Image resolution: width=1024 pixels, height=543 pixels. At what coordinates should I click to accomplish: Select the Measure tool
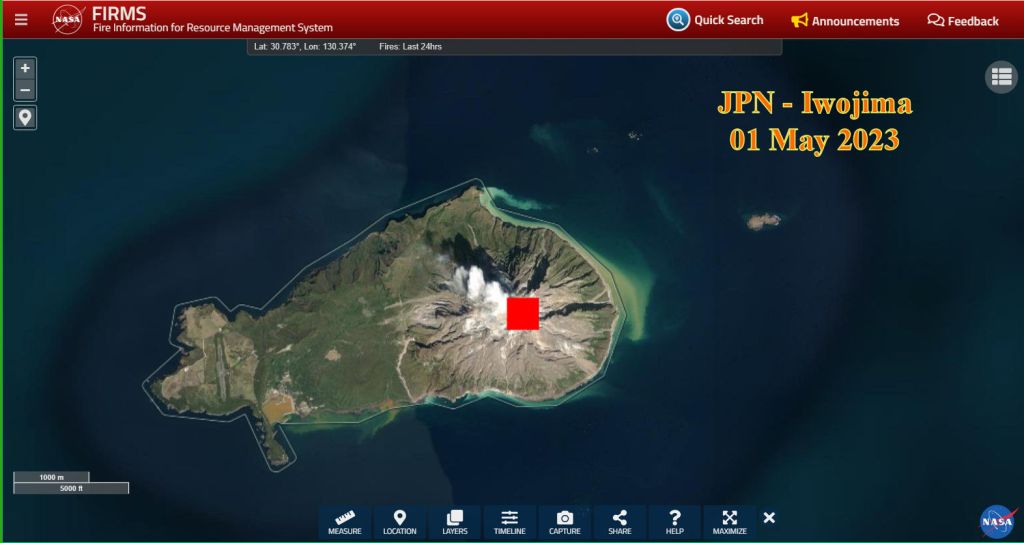coord(345,522)
